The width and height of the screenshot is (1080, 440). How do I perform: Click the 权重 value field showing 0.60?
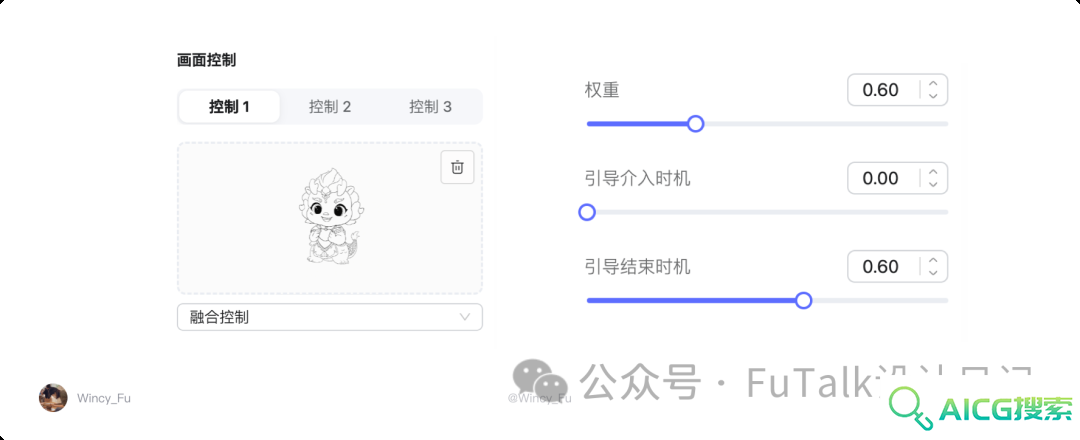[884, 90]
